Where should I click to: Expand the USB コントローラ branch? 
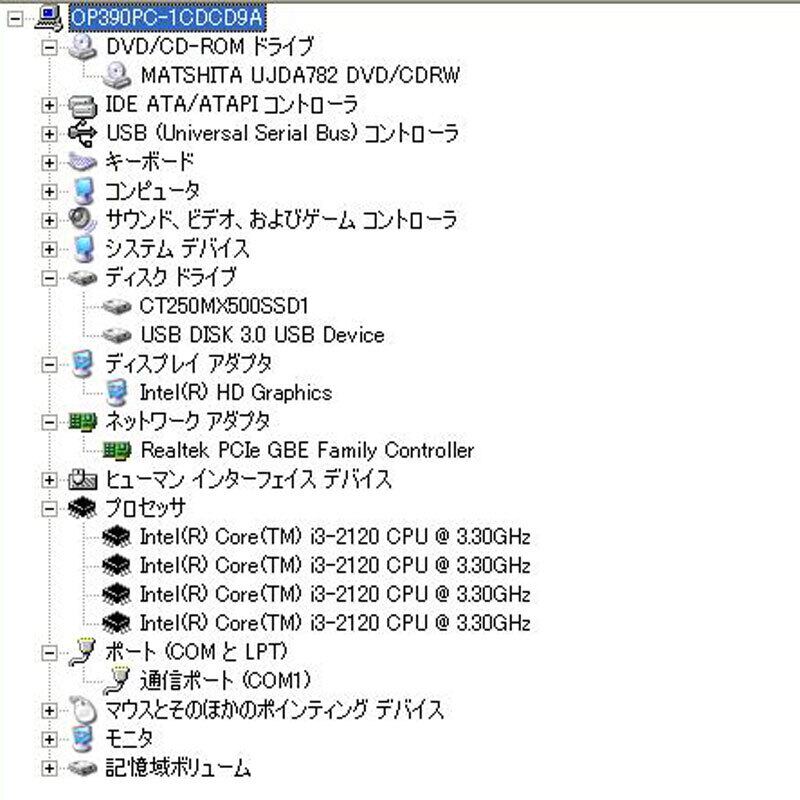coord(49,134)
